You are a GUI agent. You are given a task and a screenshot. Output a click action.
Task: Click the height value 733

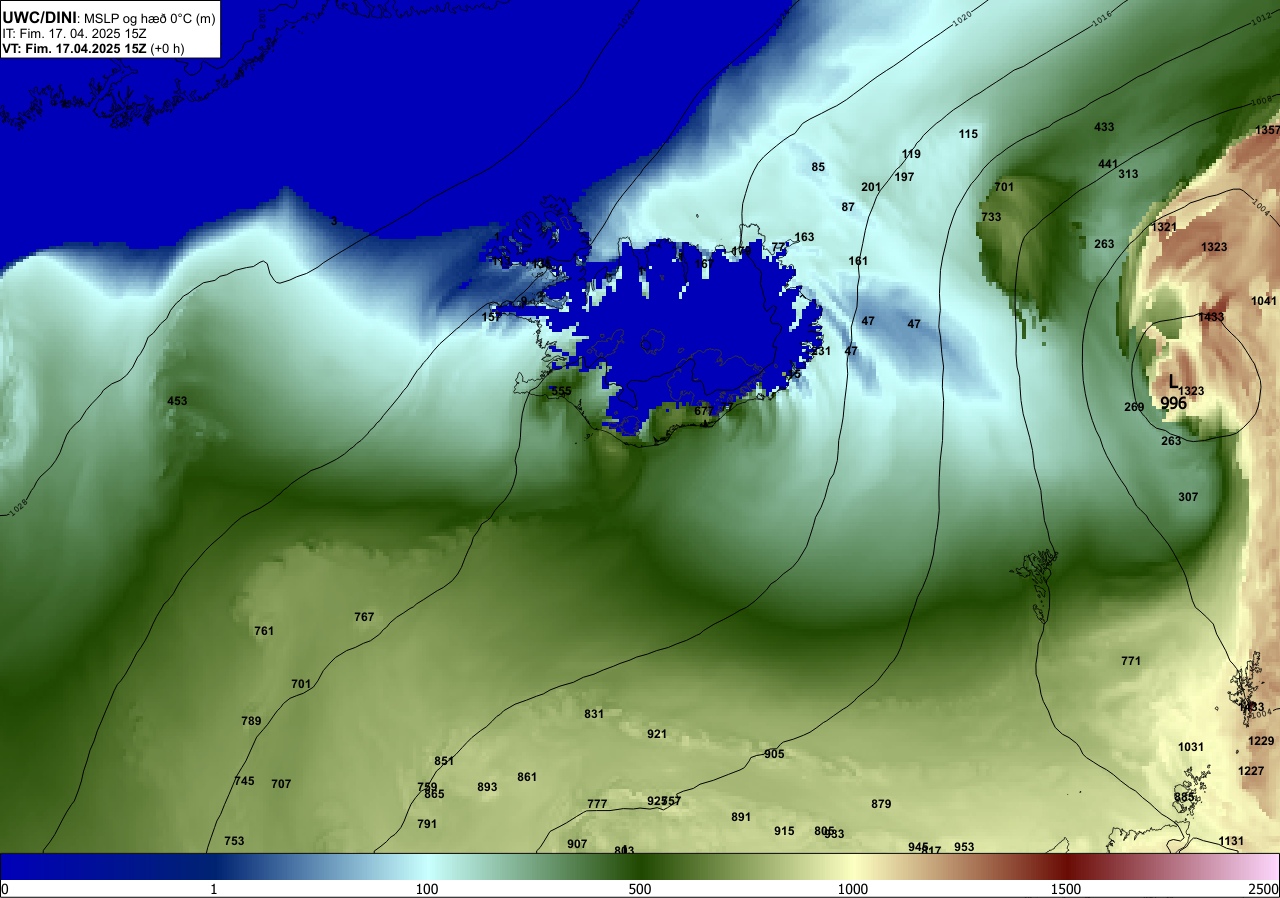tap(991, 217)
